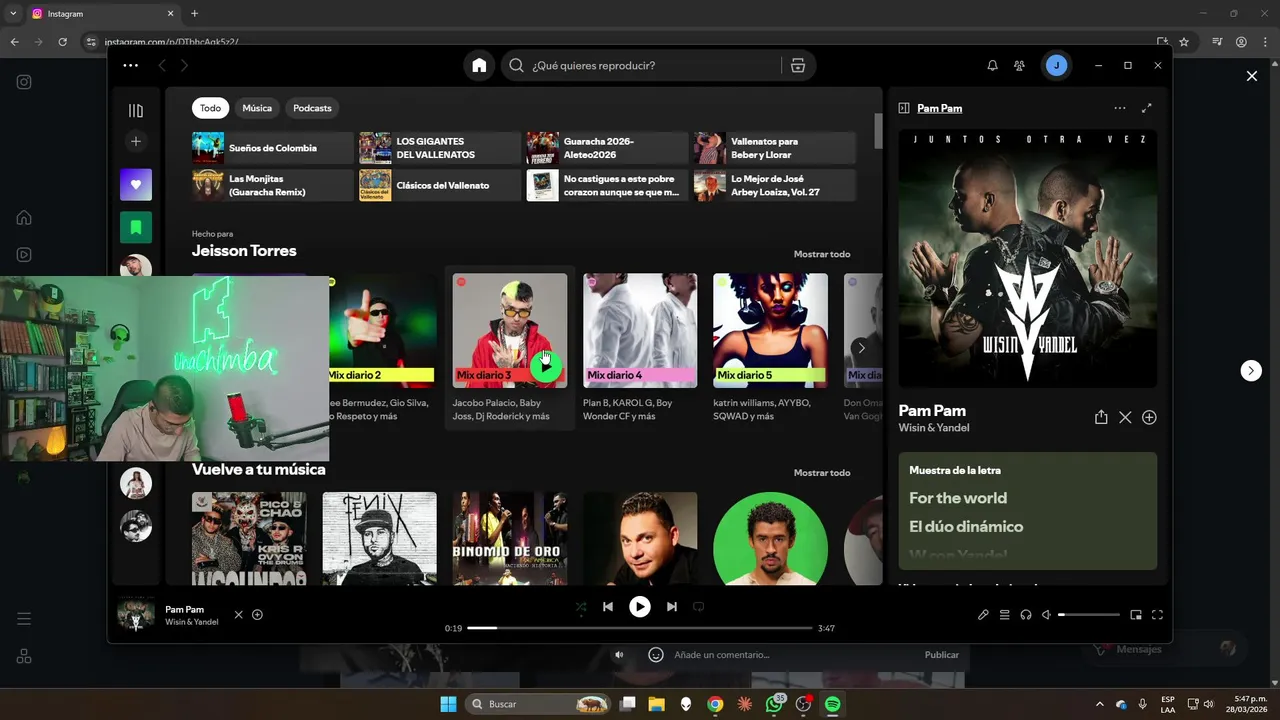
Task: Seek in the song progress bar
Action: coord(640,628)
